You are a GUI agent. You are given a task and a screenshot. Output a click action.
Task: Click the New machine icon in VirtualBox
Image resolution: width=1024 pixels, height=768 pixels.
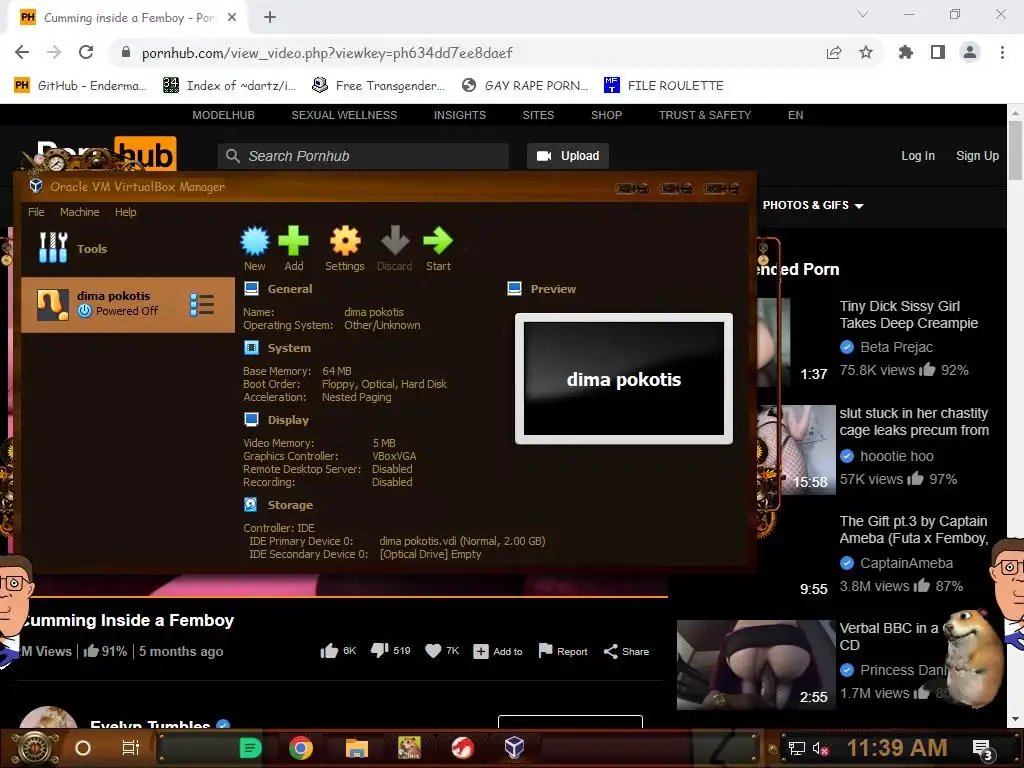[255, 241]
